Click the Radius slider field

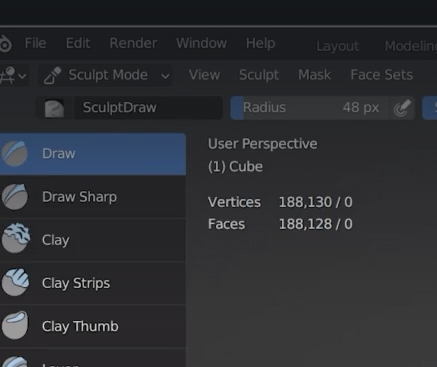(310, 108)
